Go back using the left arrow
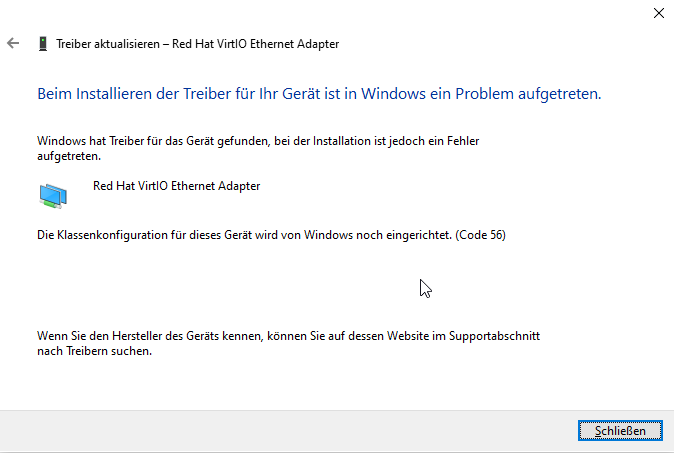Viewport: 674px width, 453px height. 13,43
